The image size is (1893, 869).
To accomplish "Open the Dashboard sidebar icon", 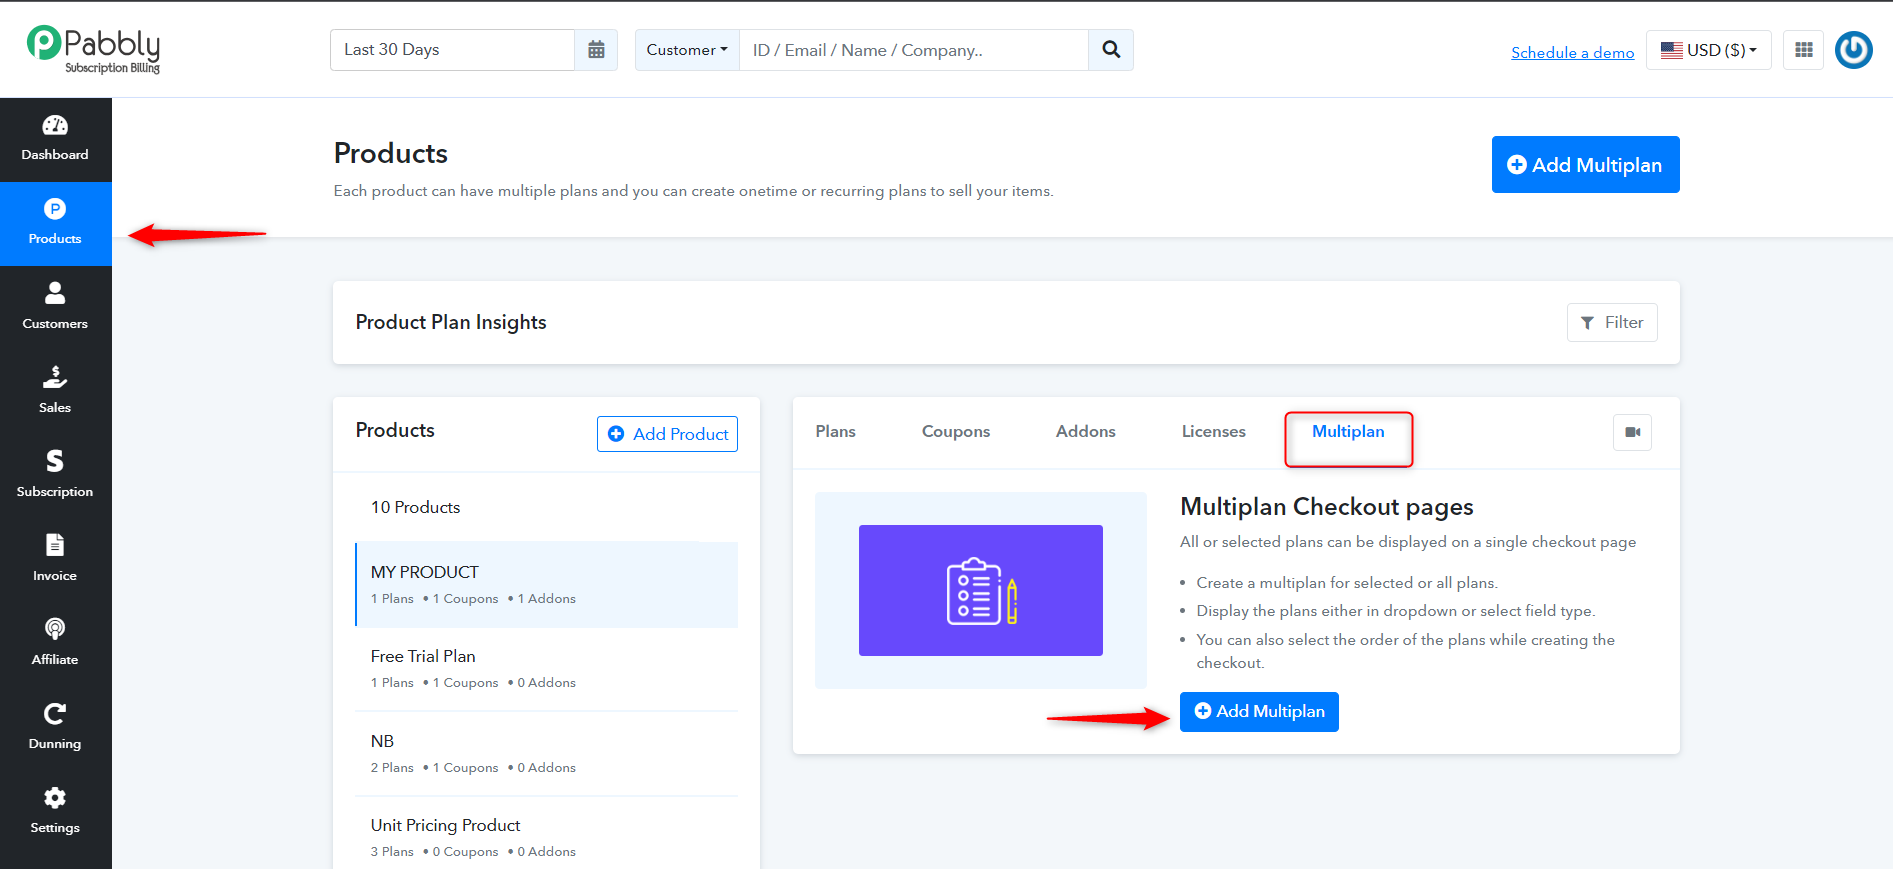I will (x=55, y=126).
